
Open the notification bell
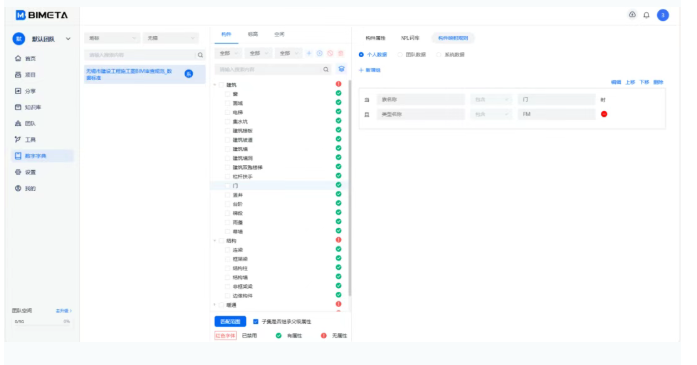tap(646, 15)
